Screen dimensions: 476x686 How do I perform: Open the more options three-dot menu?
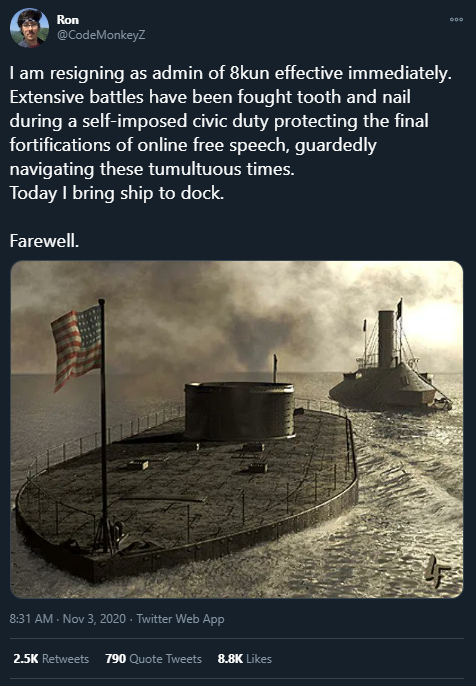(456, 19)
